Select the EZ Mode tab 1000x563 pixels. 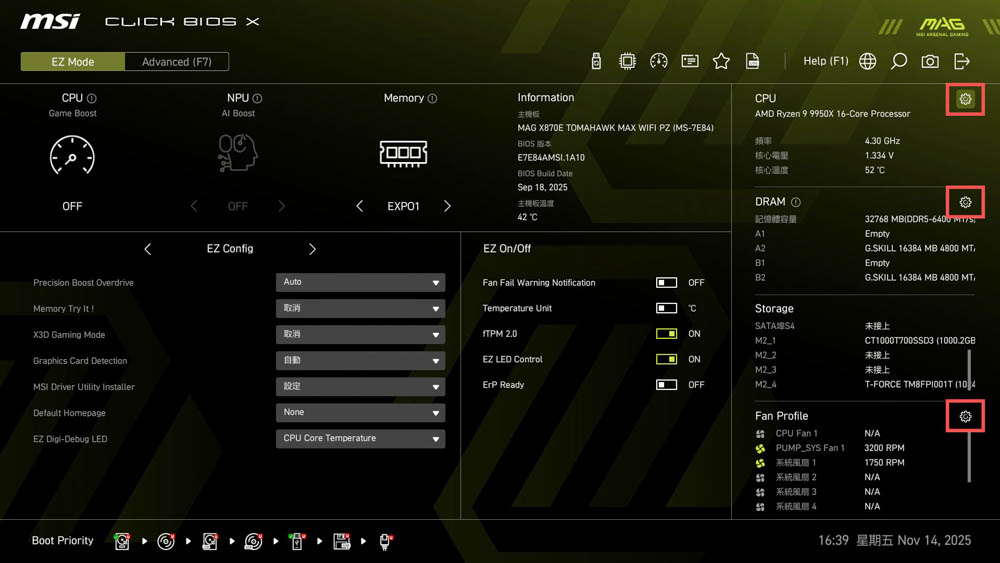(x=73, y=62)
